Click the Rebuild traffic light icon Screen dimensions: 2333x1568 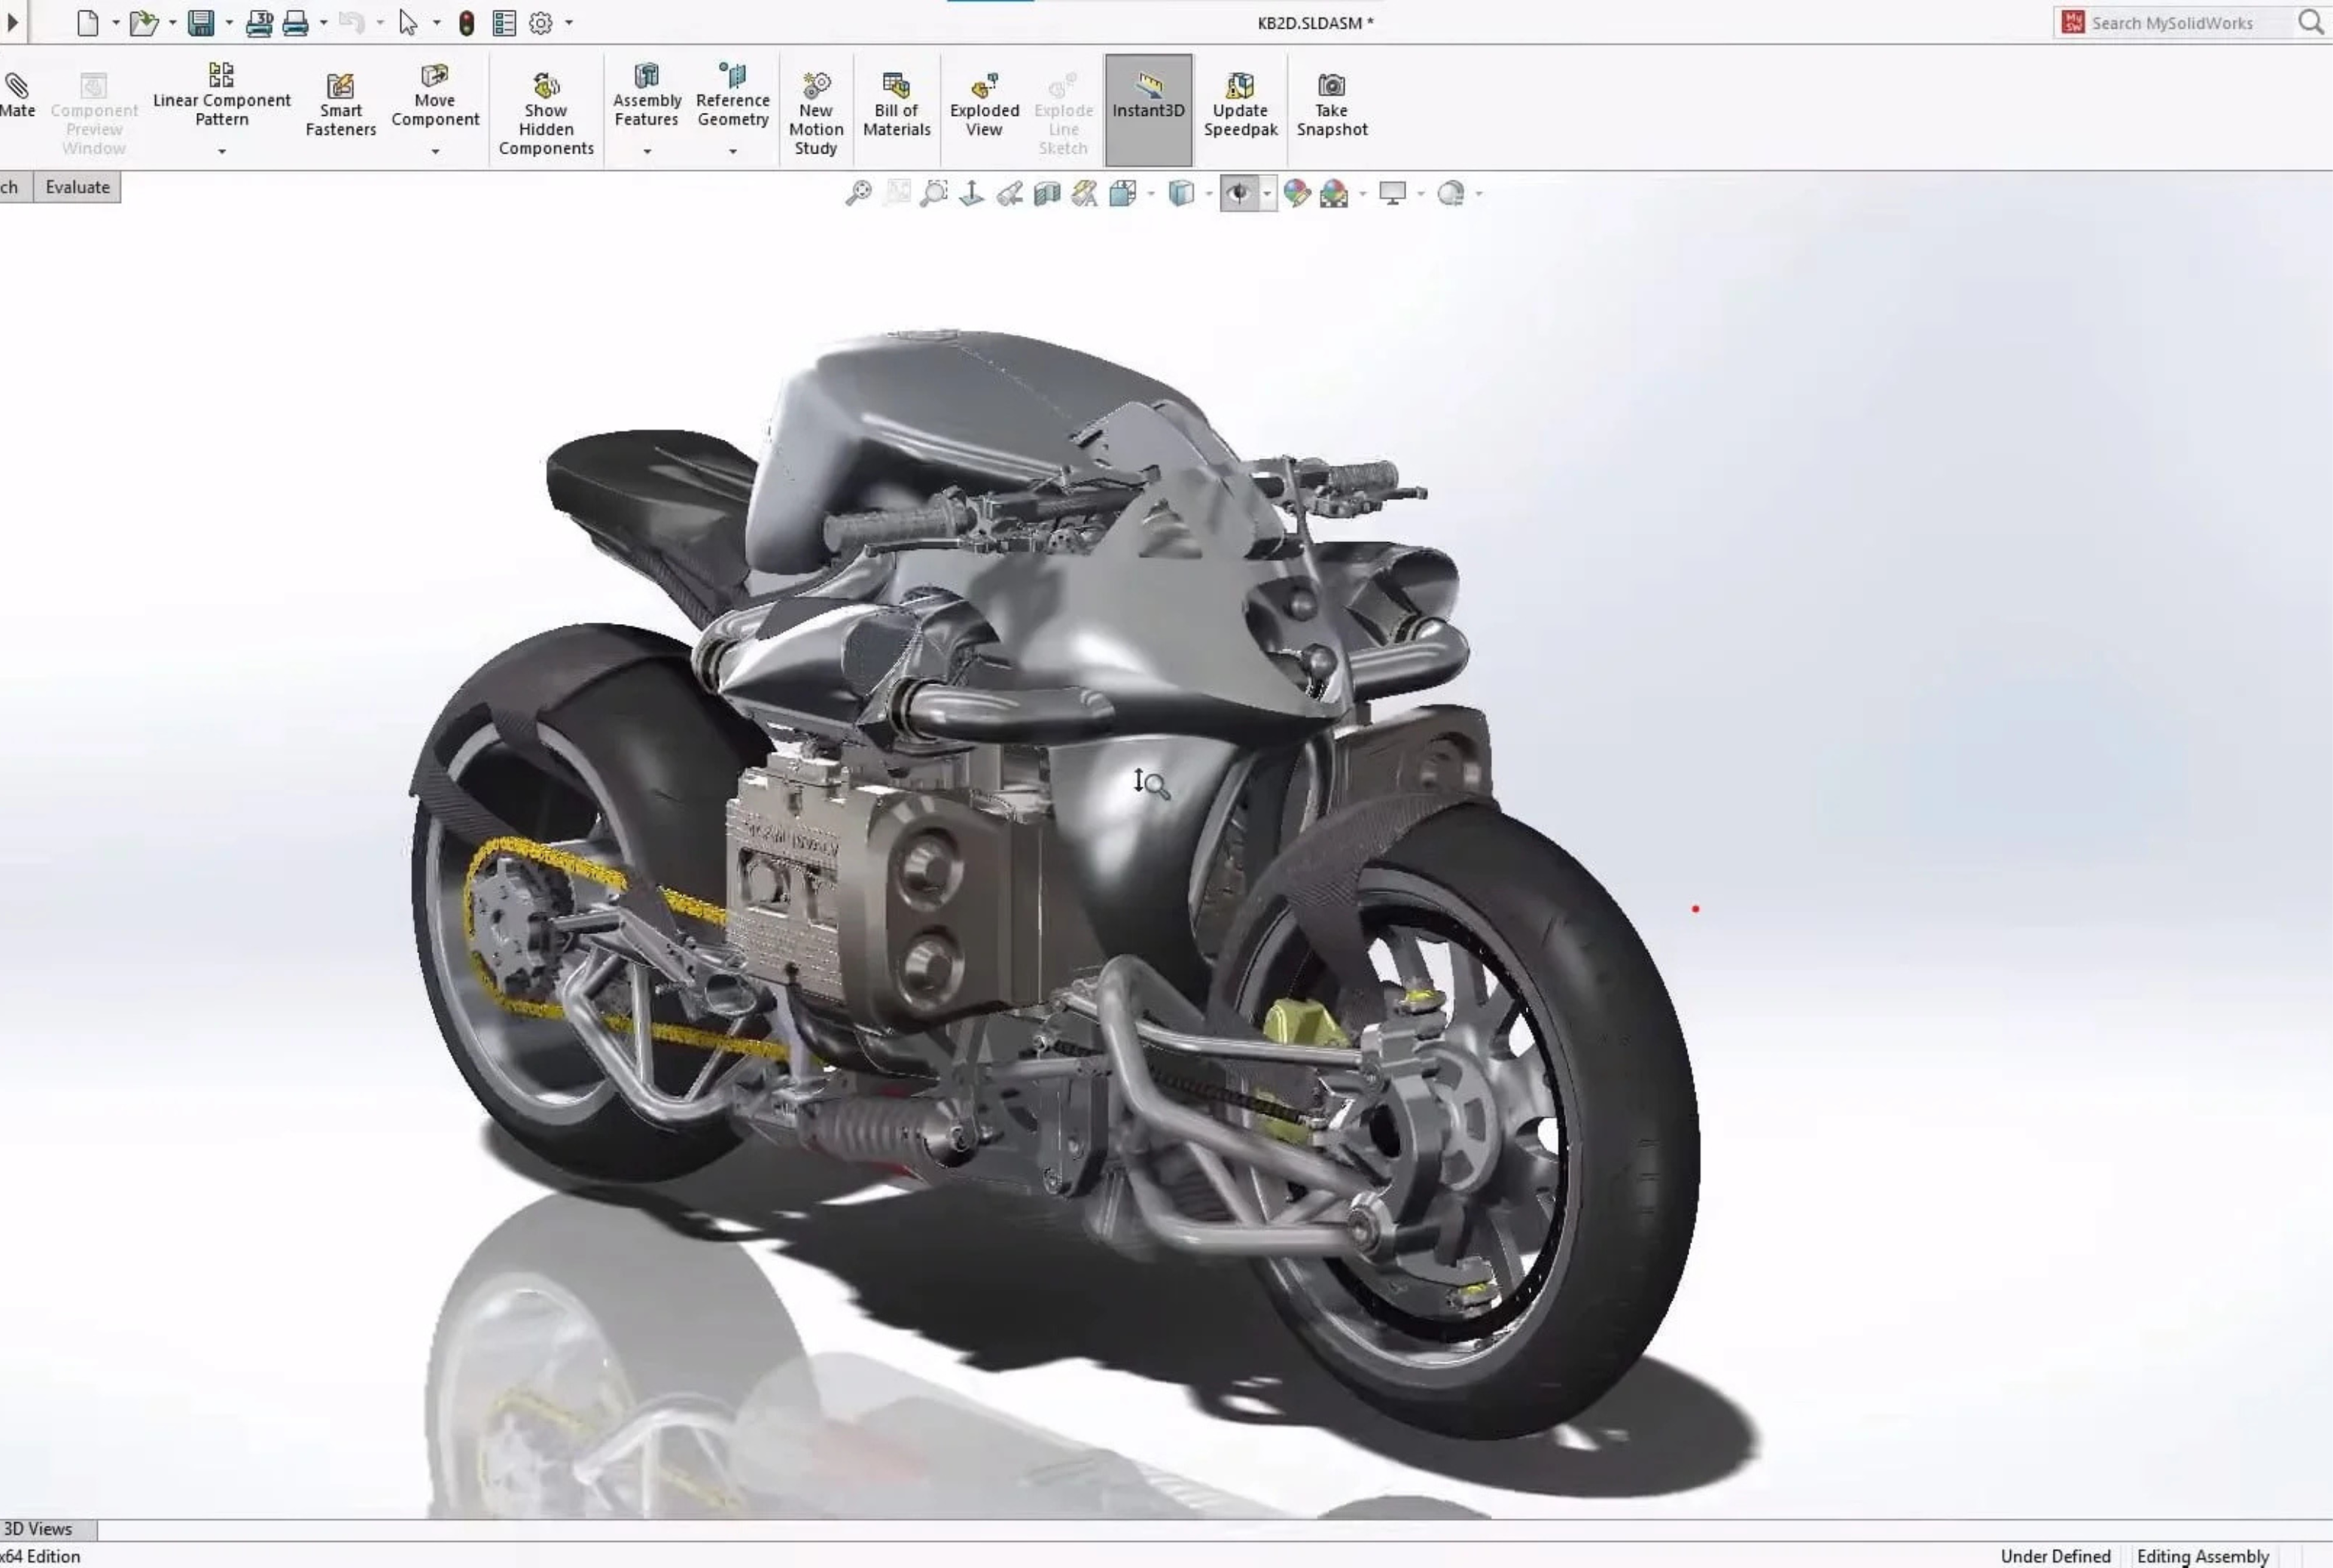[x=466, y=23]
